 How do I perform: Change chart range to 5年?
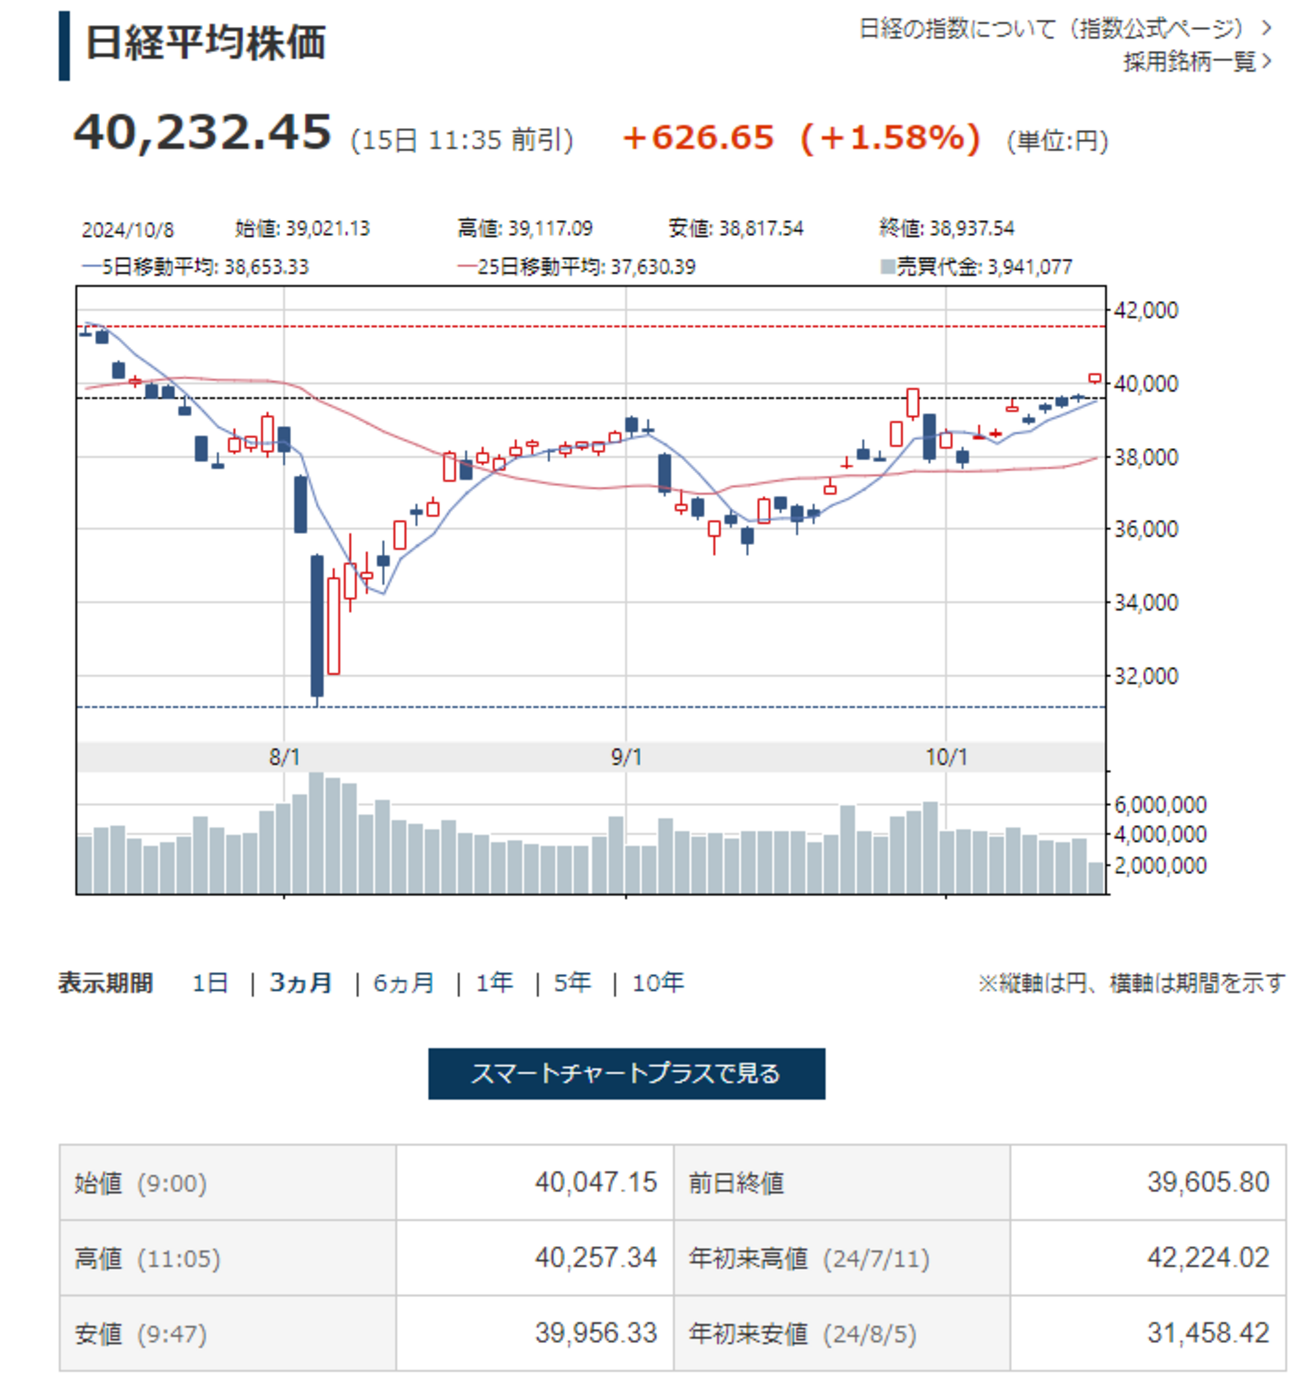pyautogui.click(x=573, y=983)
